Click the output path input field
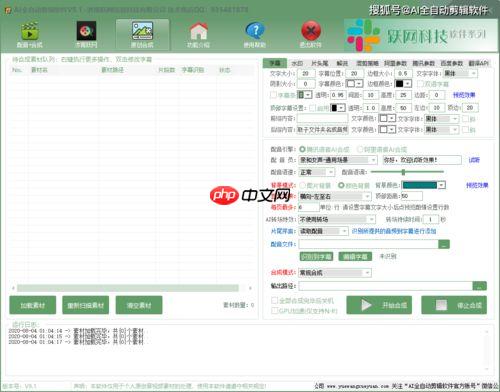Screen dimensions: 500x392 click(386, 286)
